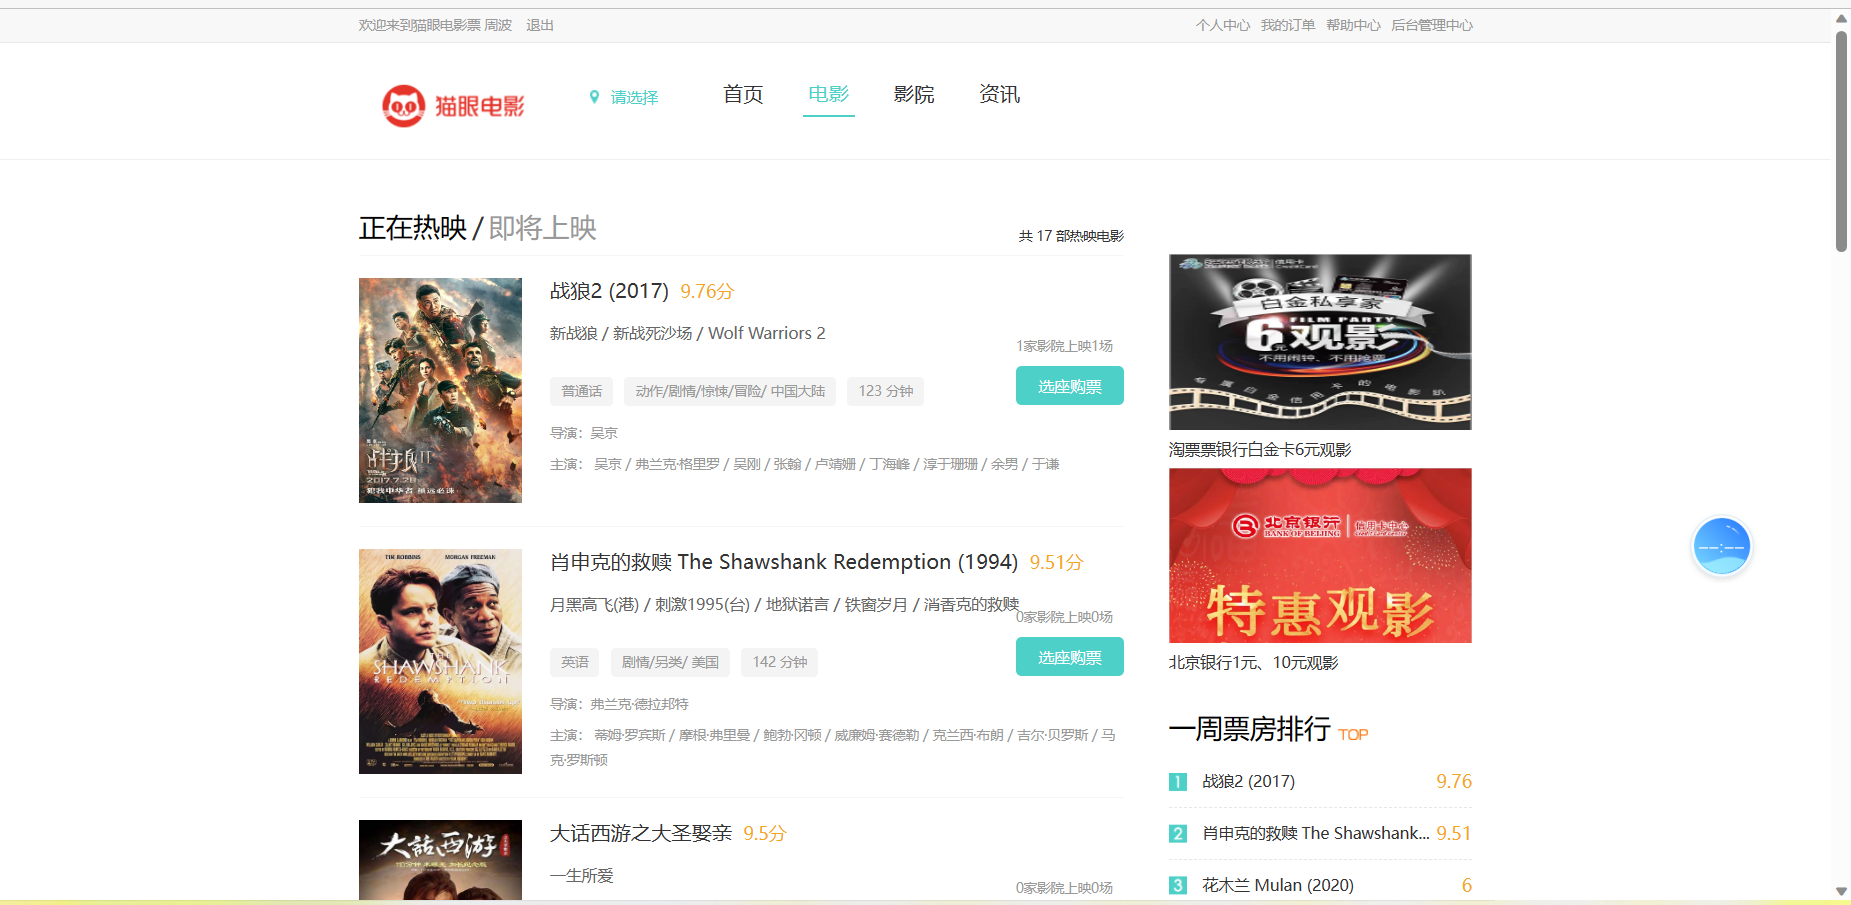
Task: Click the floating blue round assistant icon
Action: tap(1721, 546)
